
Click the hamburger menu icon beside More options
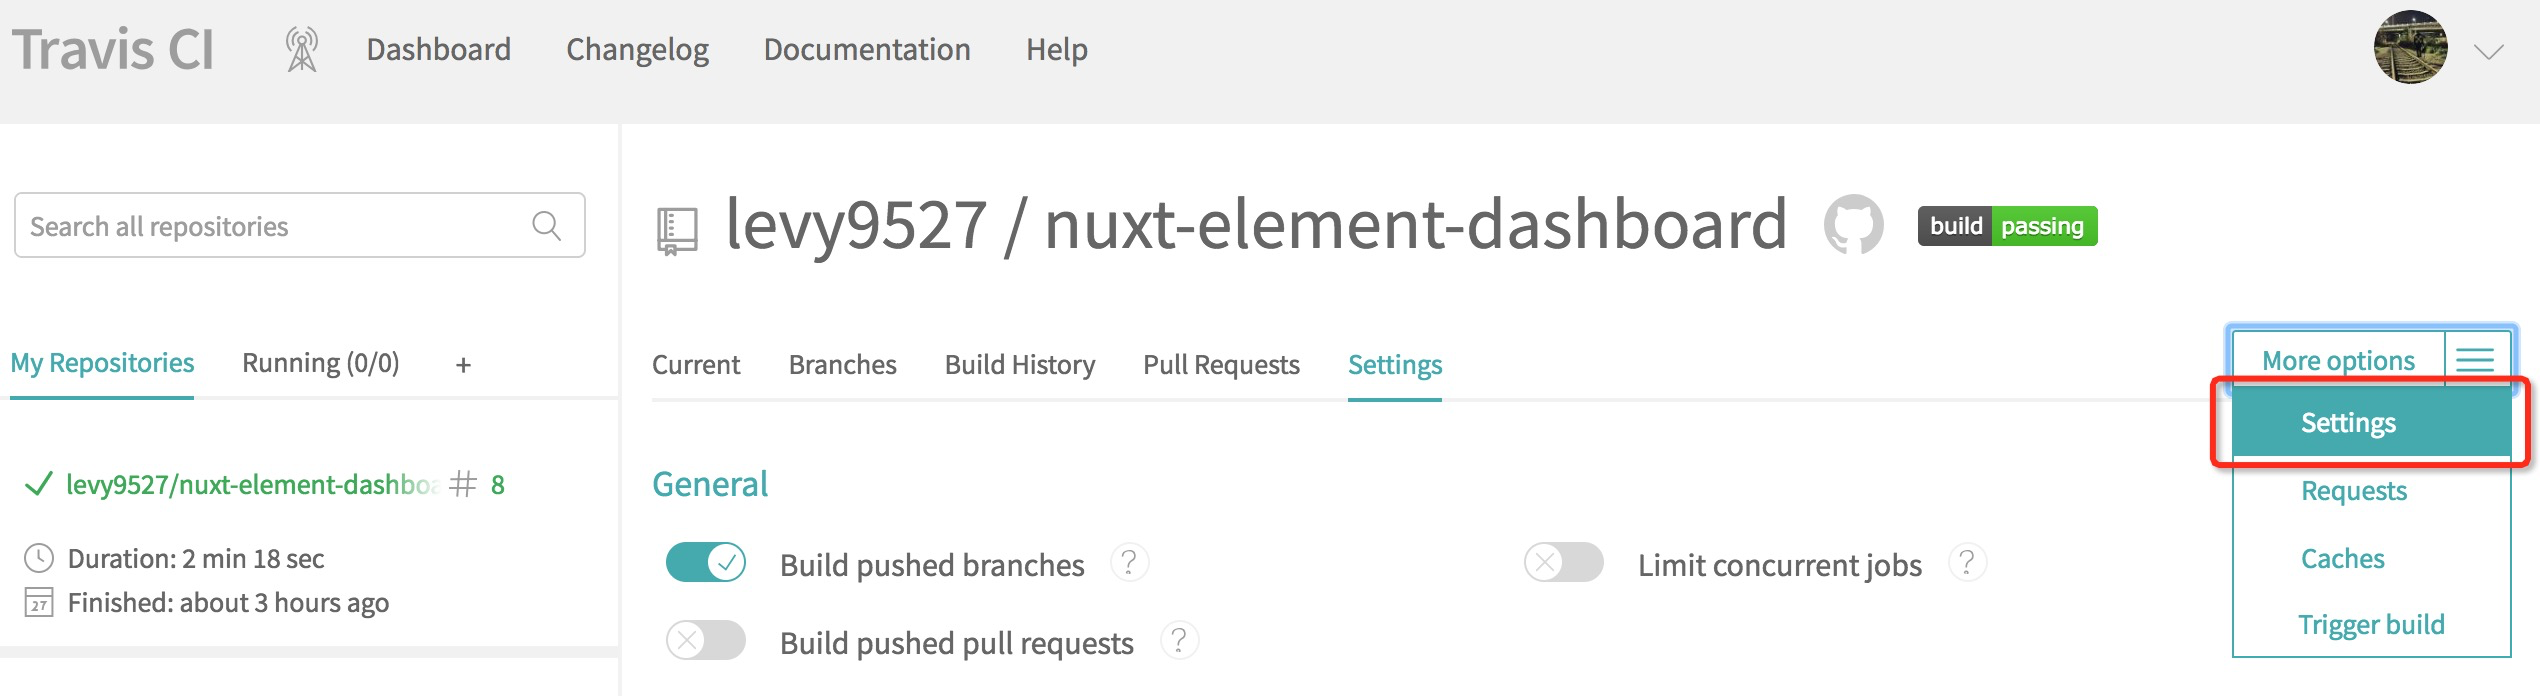(2476, 360)
